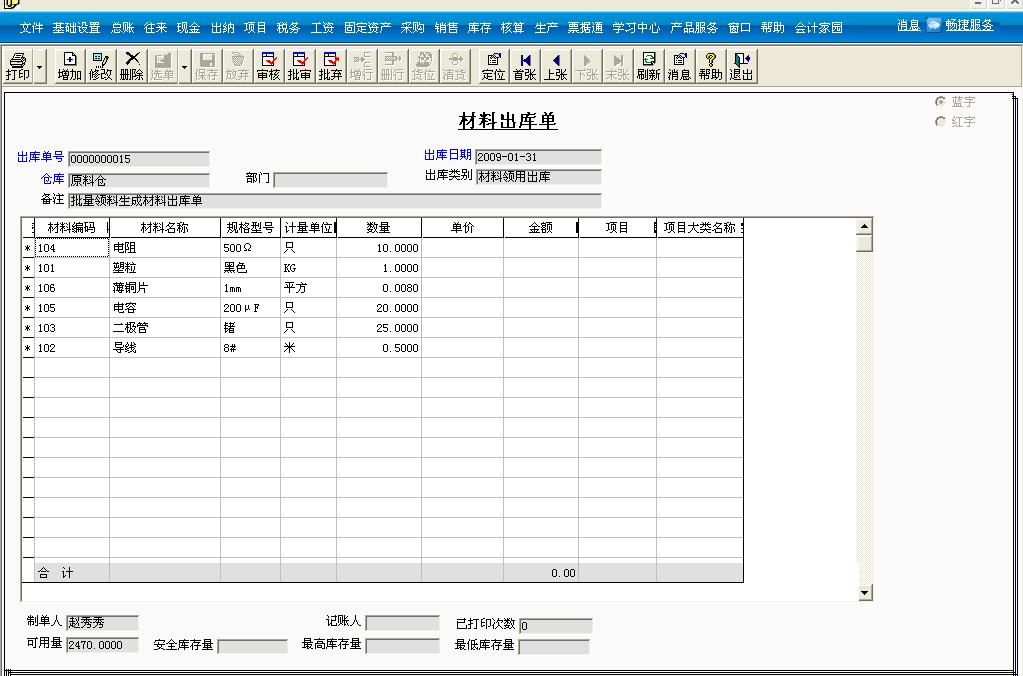Select the 蓝字 radio button
This screenshot has width=1023, height=676.
pos(940,101)
